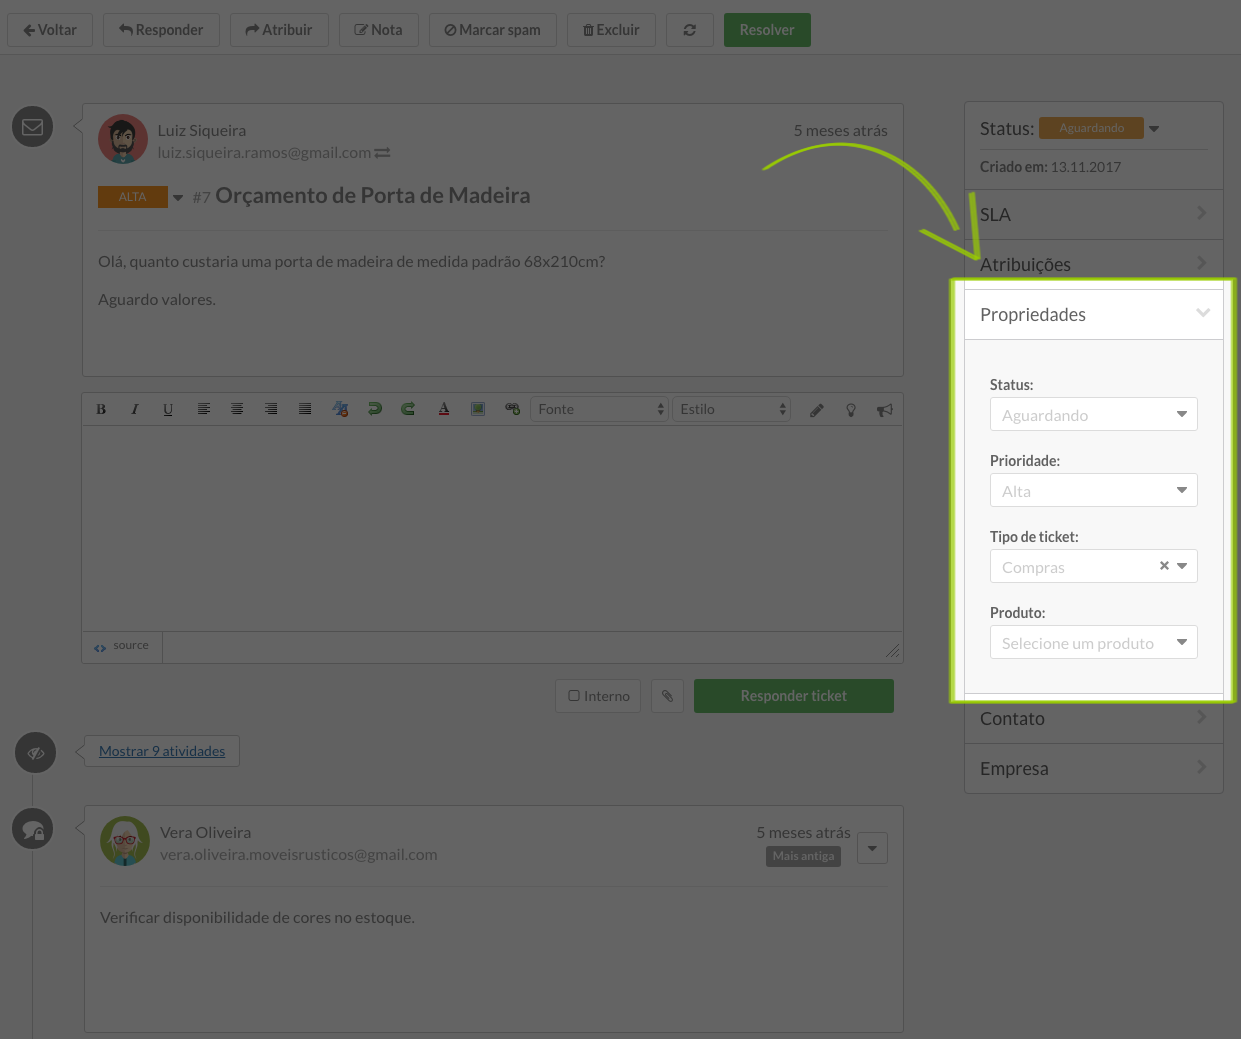The image size is (1241, 1039).
Task: Click Mostrar 9 atividades link
Action: pos(162,751)
